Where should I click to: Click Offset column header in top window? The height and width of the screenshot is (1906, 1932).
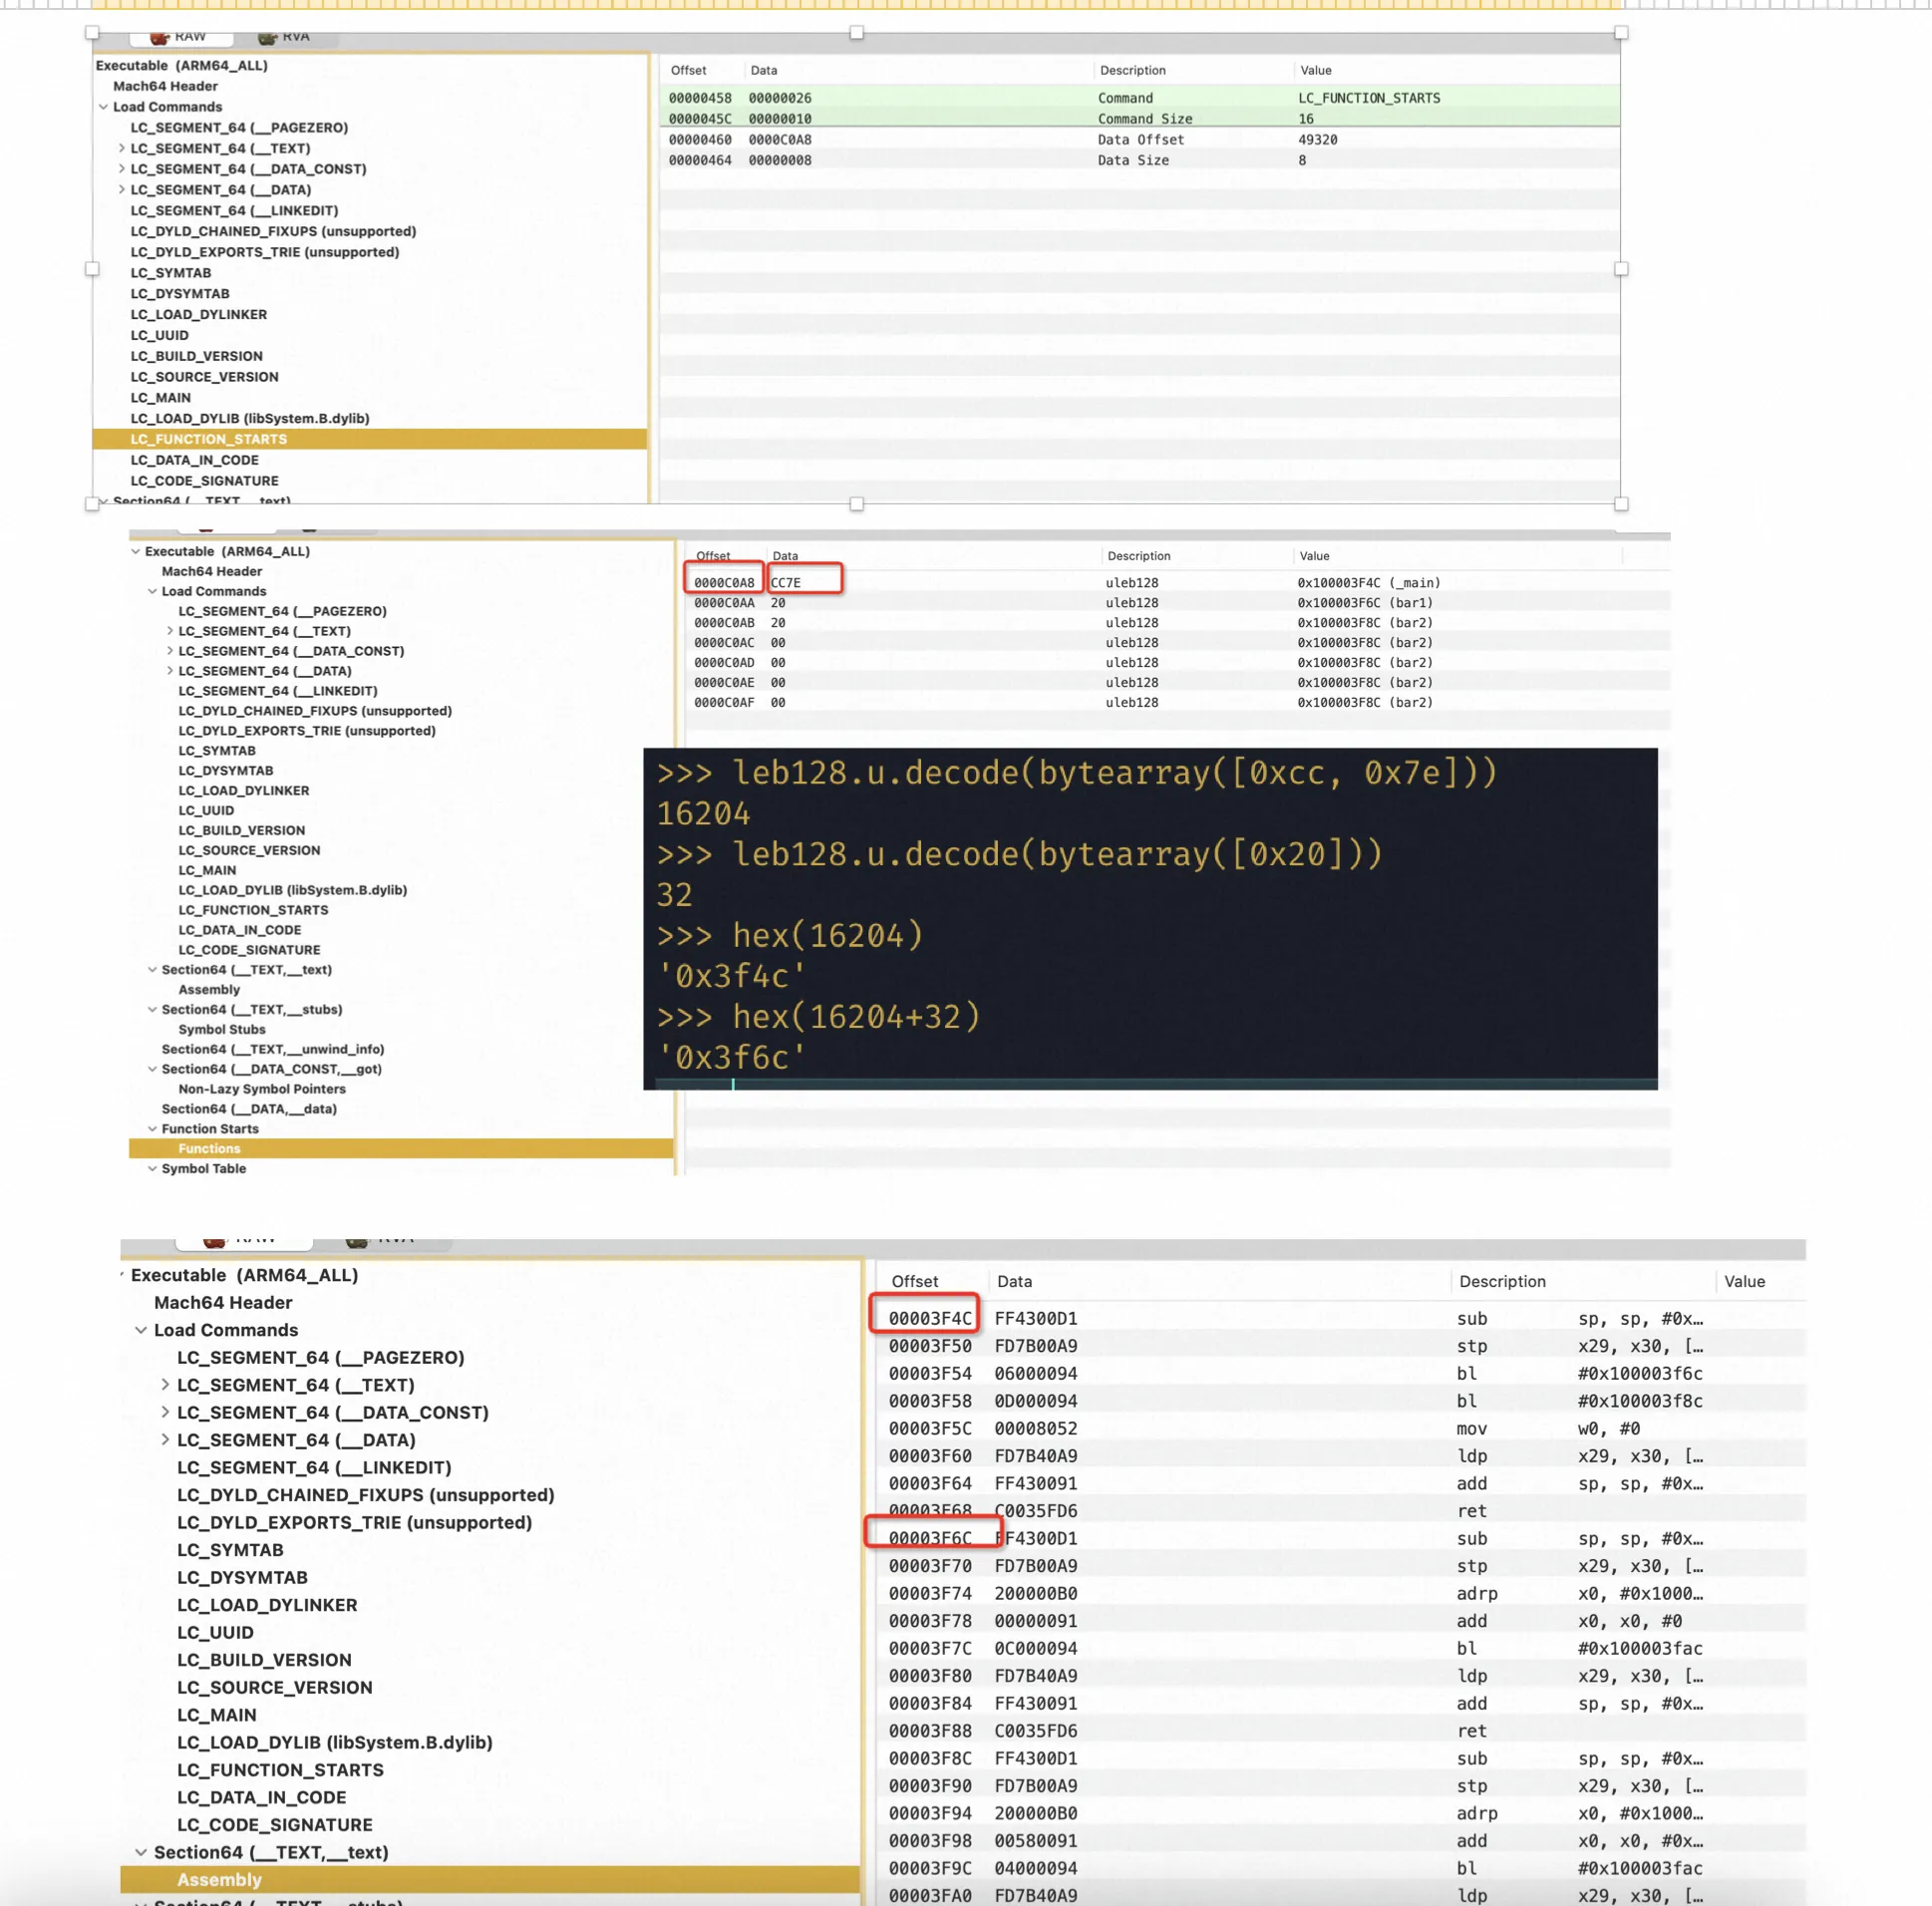[688, 70]
